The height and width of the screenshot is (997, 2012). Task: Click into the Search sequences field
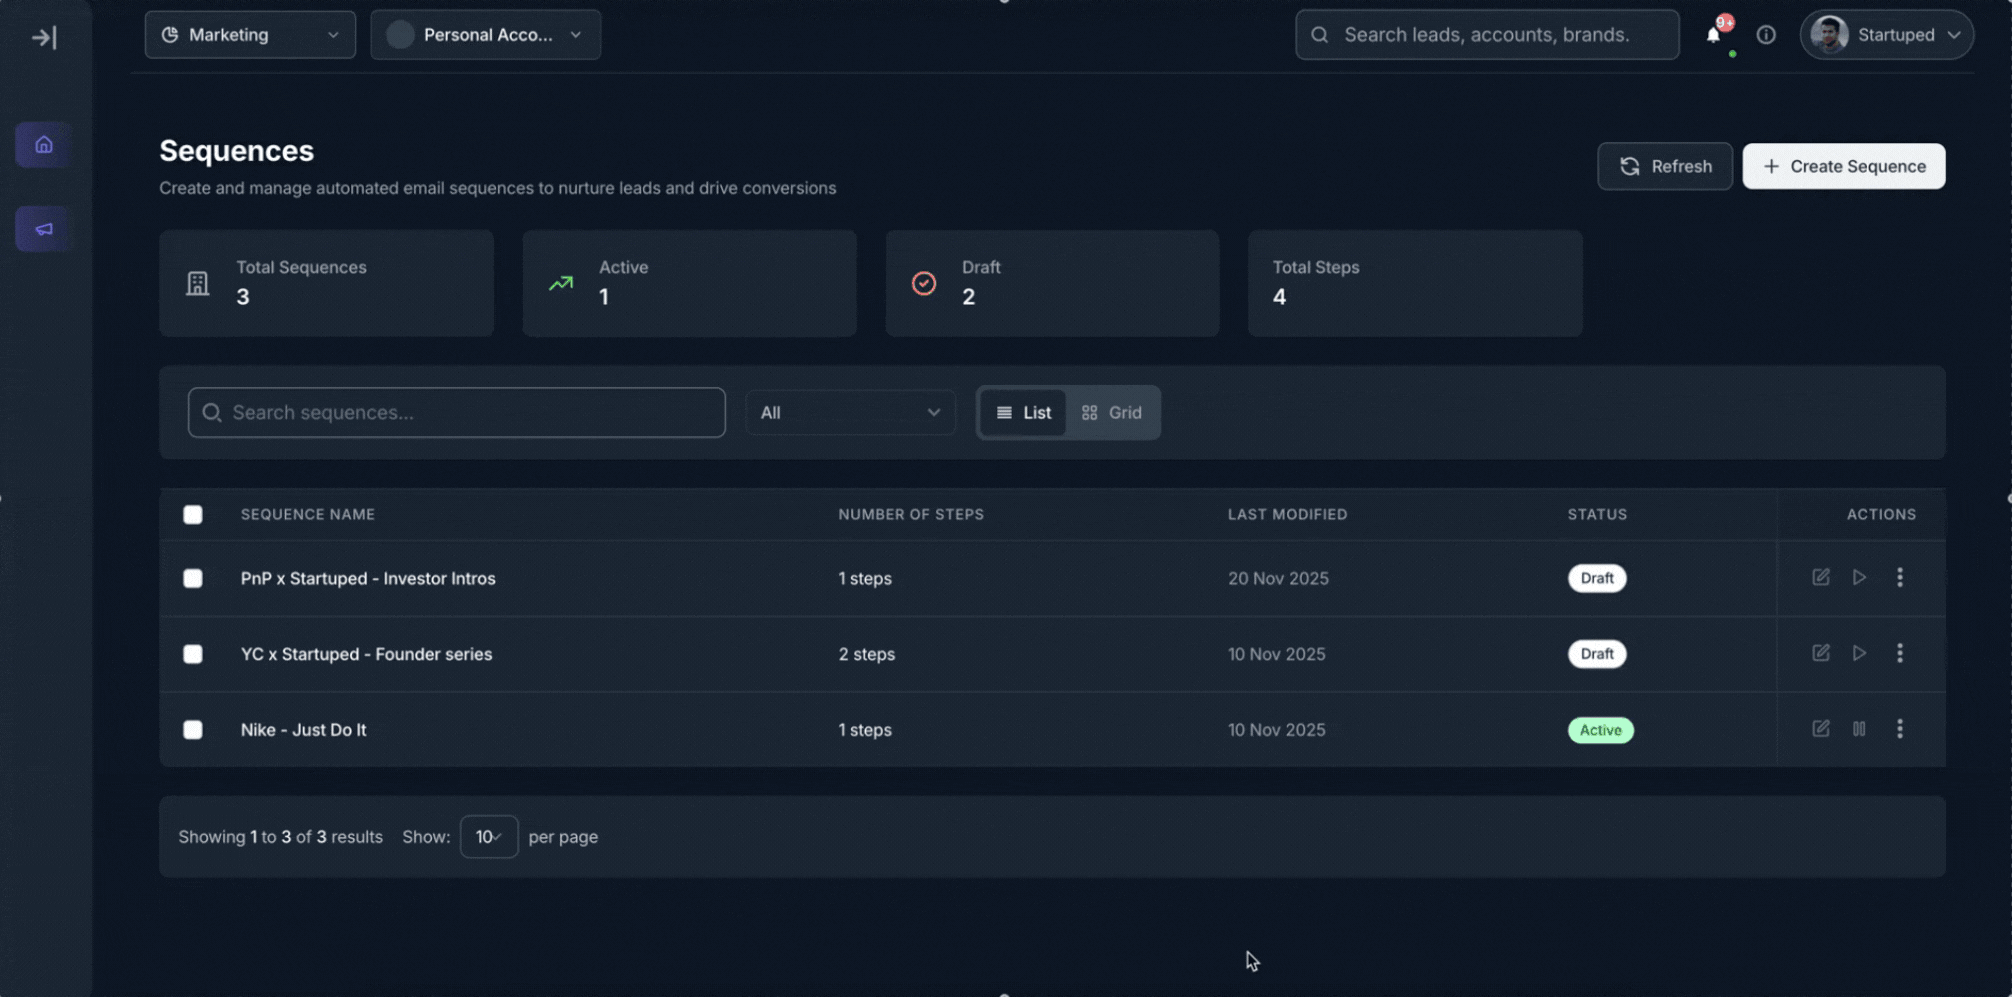(457, 413)
